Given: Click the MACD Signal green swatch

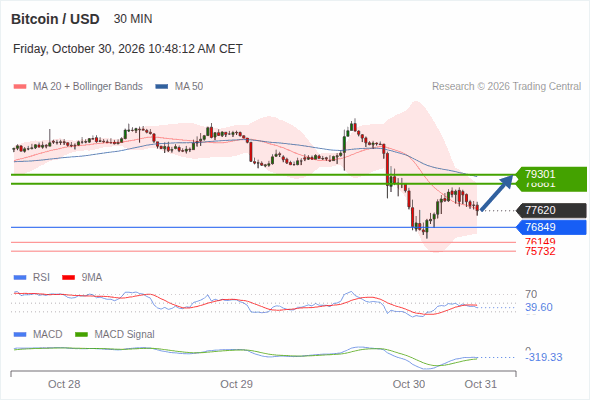Looking at the screenshot, I should click(x=82, y=335).
